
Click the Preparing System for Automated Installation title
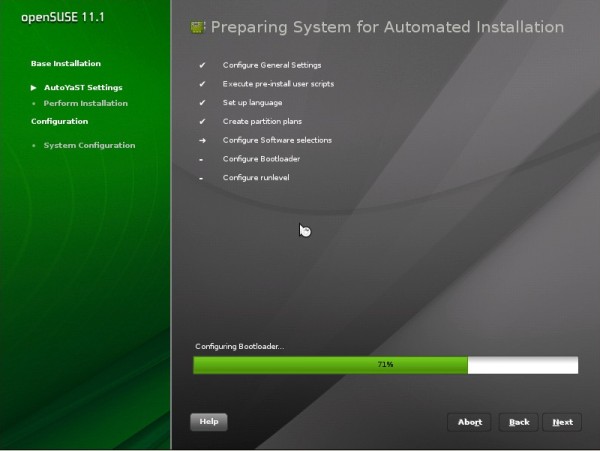tap(387, 27)
